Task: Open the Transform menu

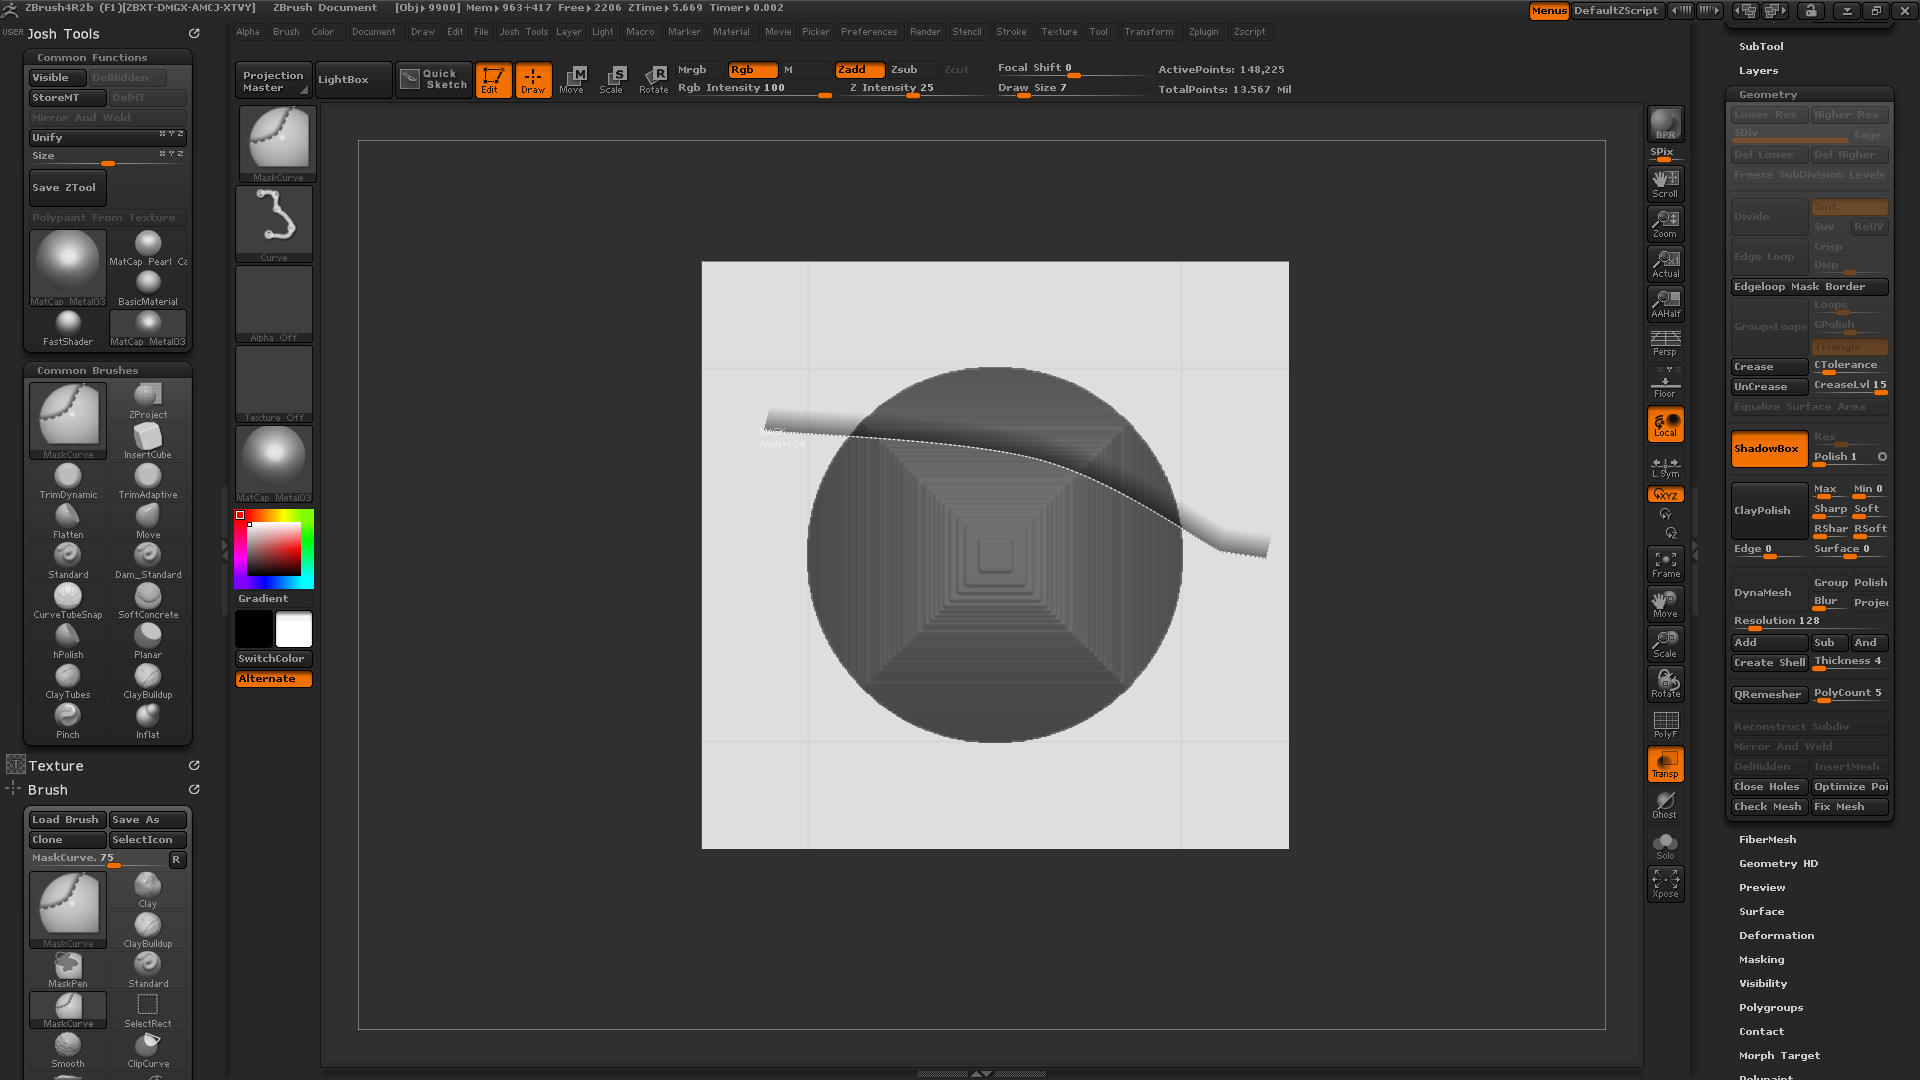Action: [x=1148, y=31]
